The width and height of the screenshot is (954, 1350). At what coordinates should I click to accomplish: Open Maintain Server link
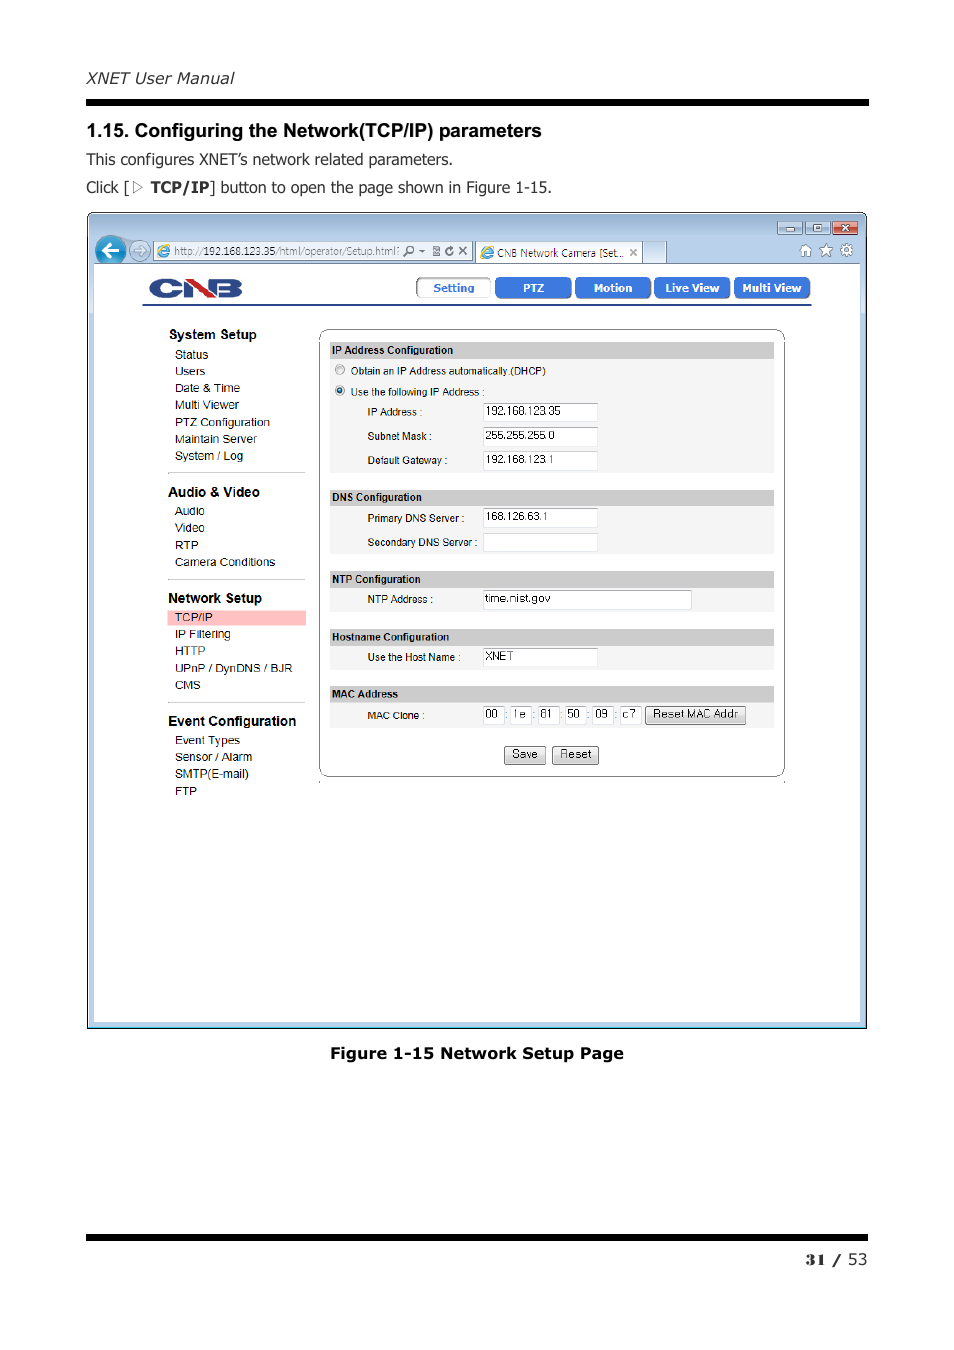pos(216,439)
